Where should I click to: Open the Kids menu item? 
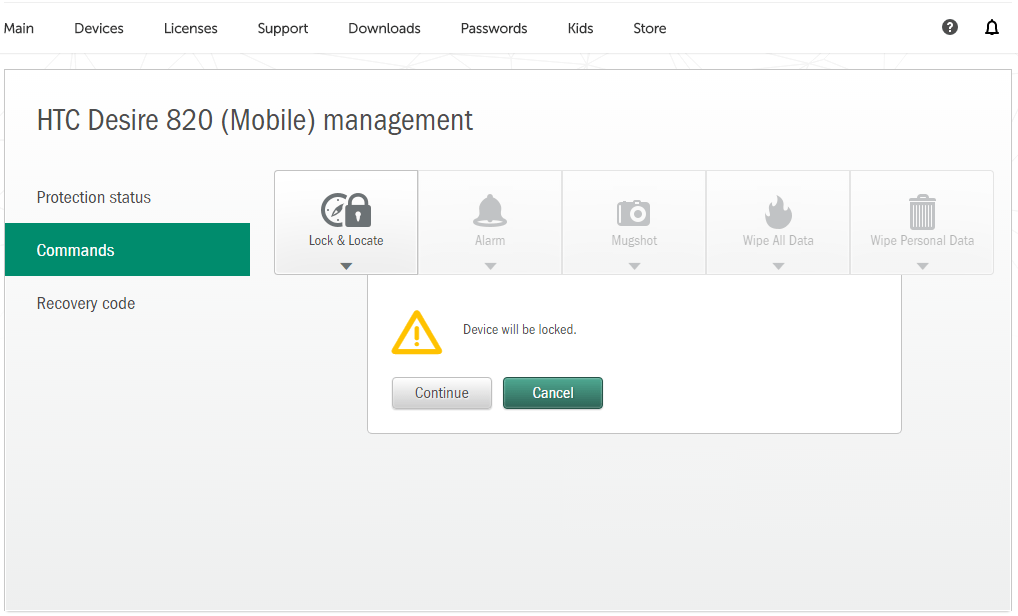580,29
